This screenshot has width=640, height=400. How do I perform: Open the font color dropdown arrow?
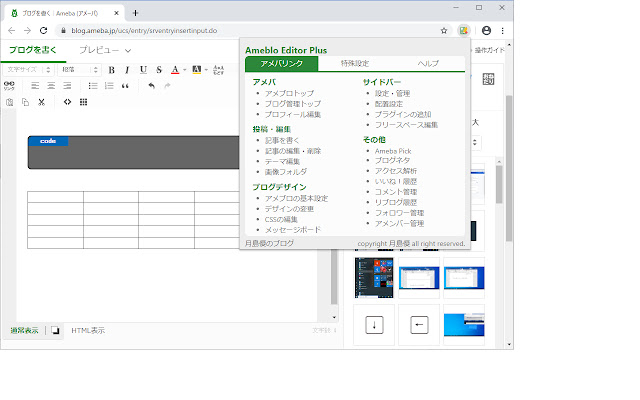184,70
